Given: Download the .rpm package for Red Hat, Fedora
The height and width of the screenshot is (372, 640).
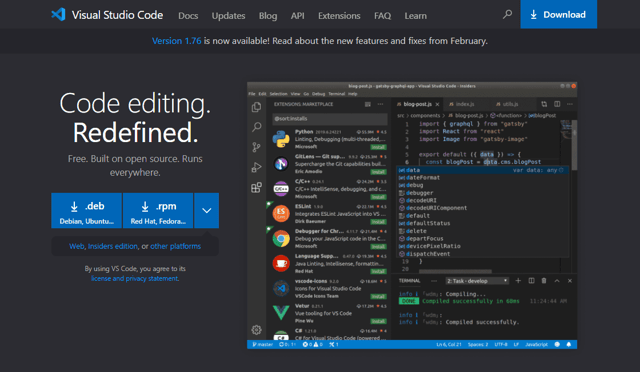Looking at the screenshot, I should click(158, 210).
